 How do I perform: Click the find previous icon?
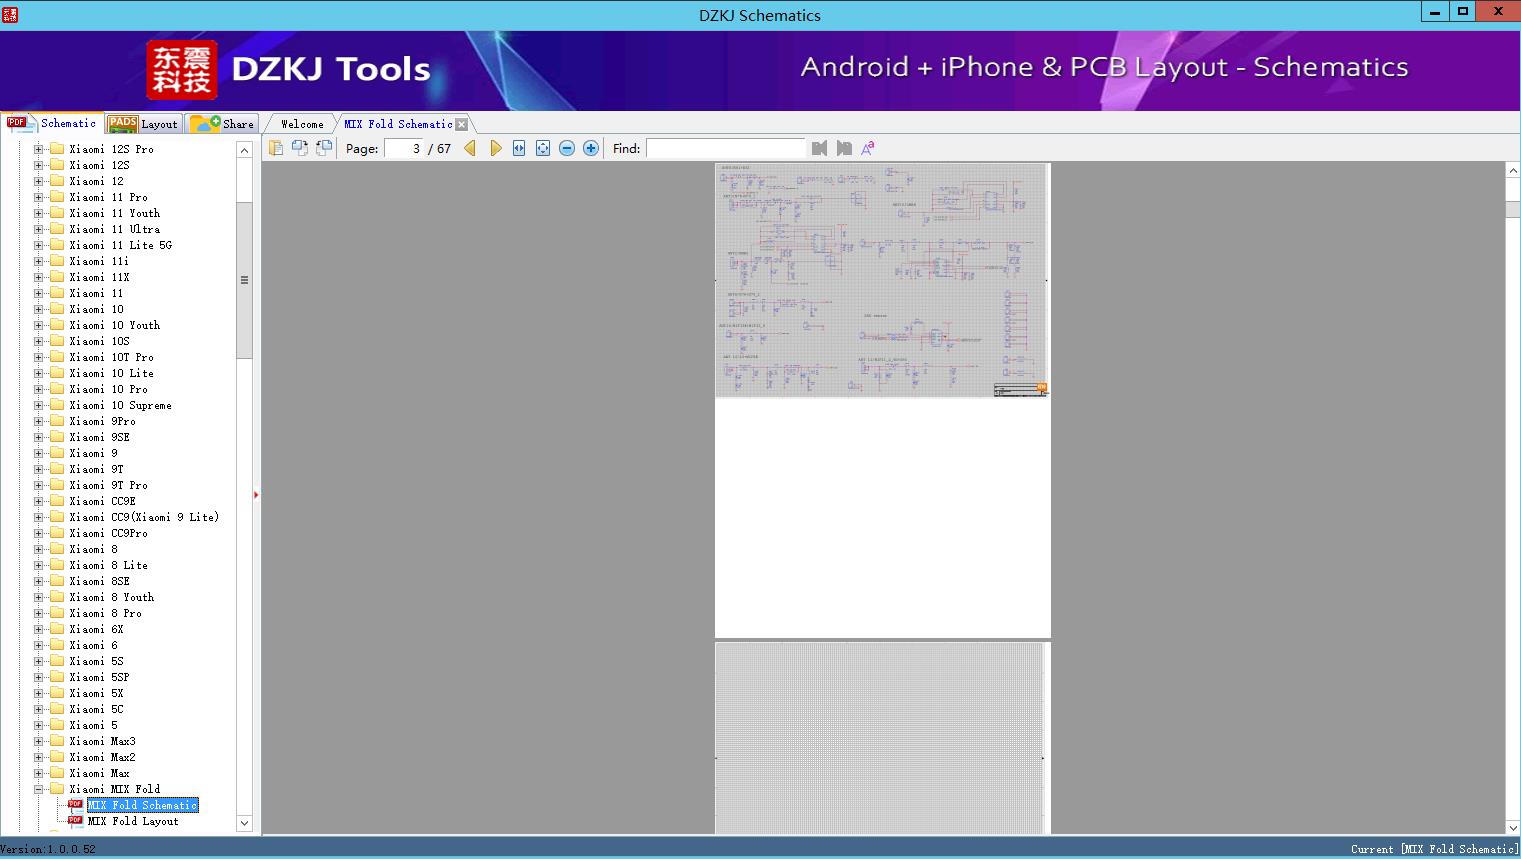click(x=820, y=148)
